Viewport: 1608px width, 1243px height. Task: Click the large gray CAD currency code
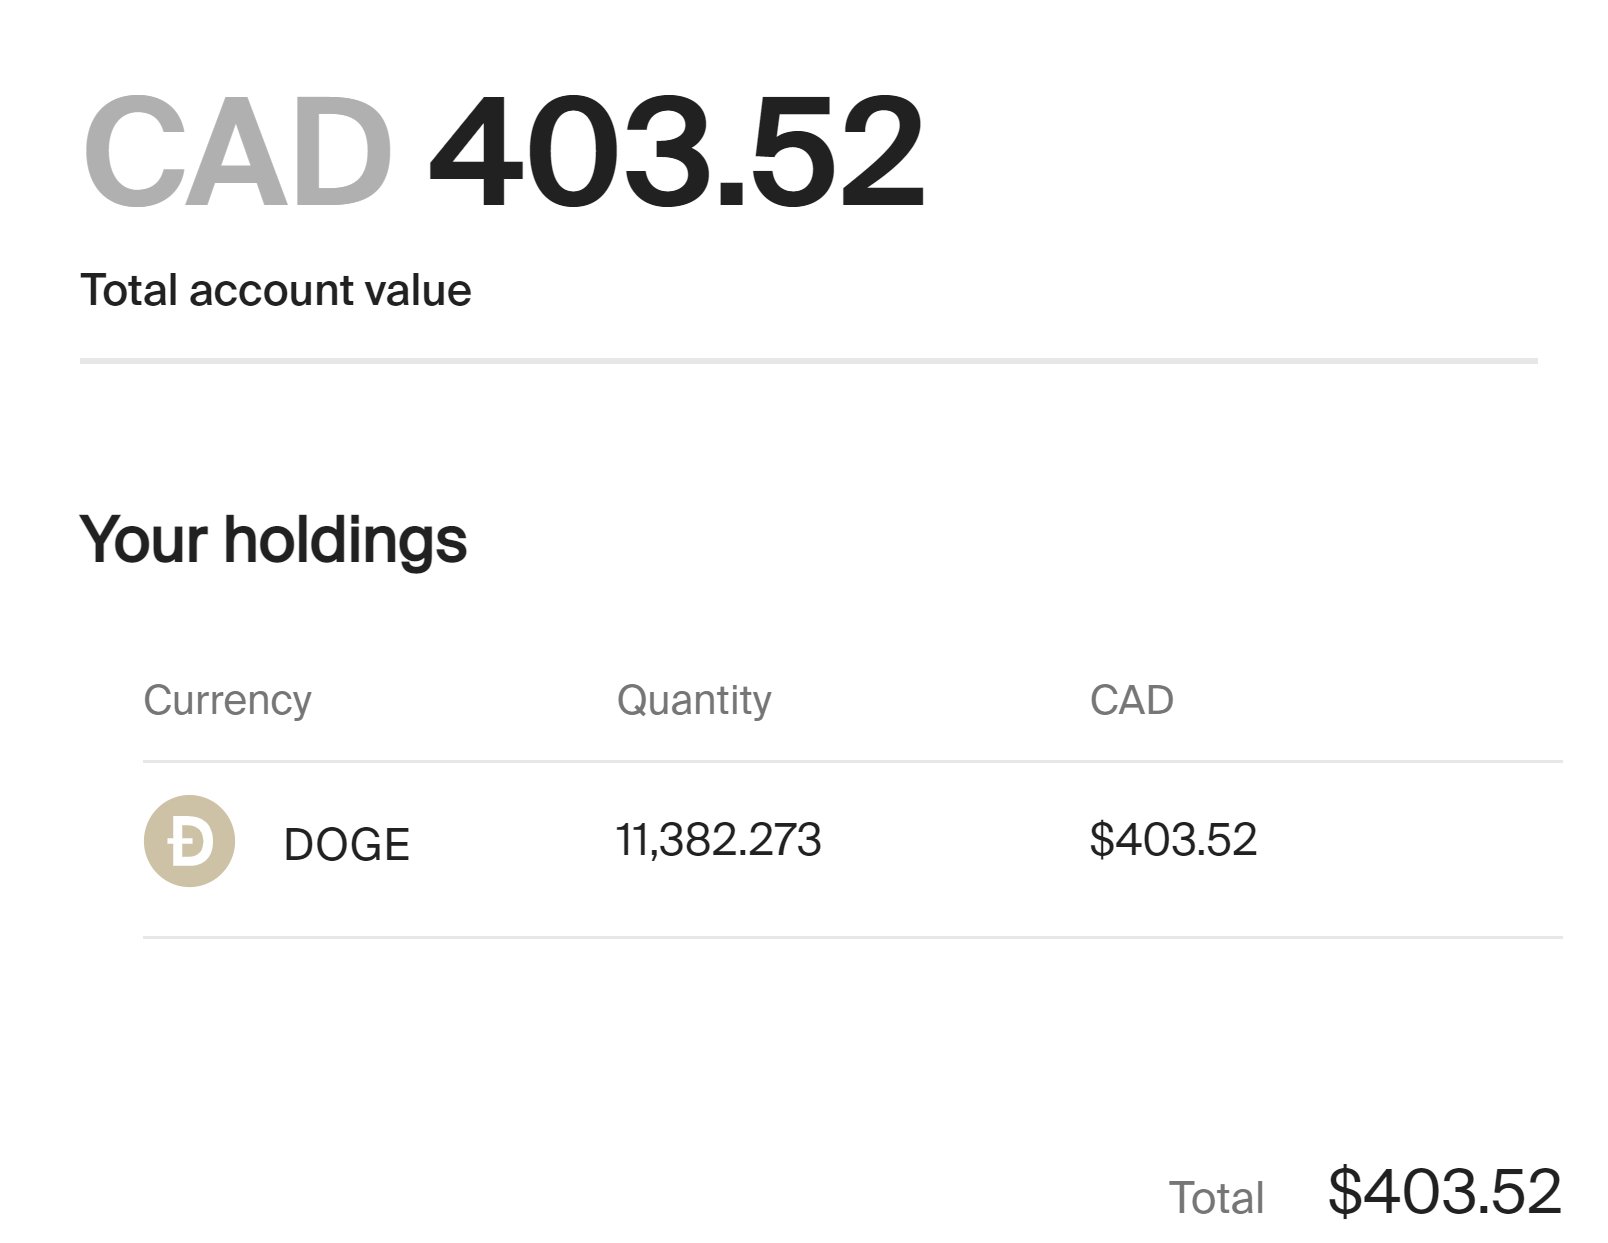pos(238,152)
